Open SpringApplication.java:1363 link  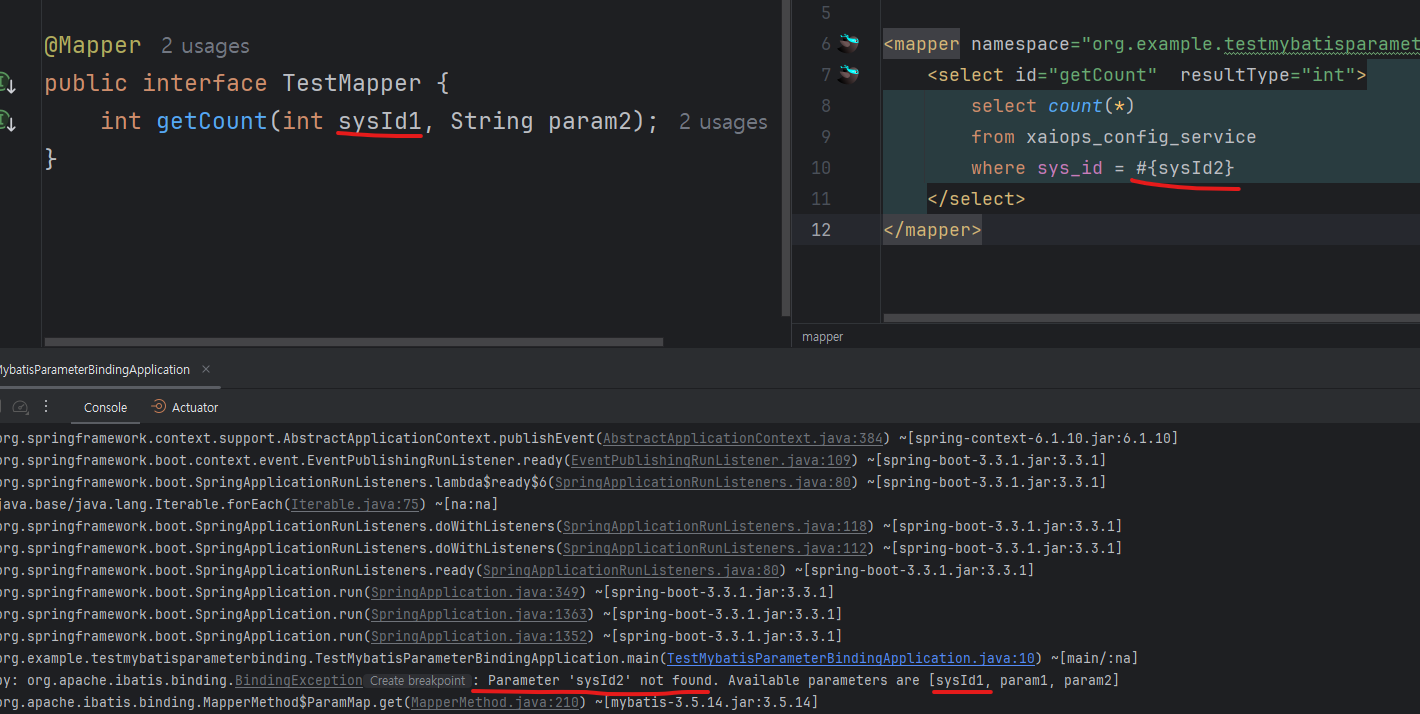click(x=477, y=614)
